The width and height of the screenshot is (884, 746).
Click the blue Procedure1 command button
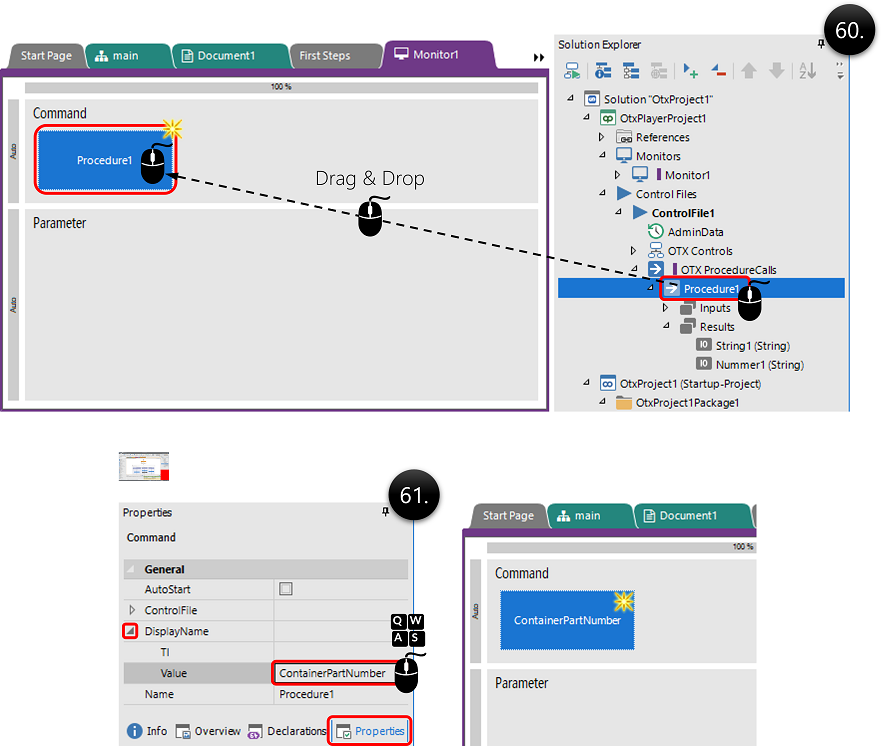pos(105,160)
